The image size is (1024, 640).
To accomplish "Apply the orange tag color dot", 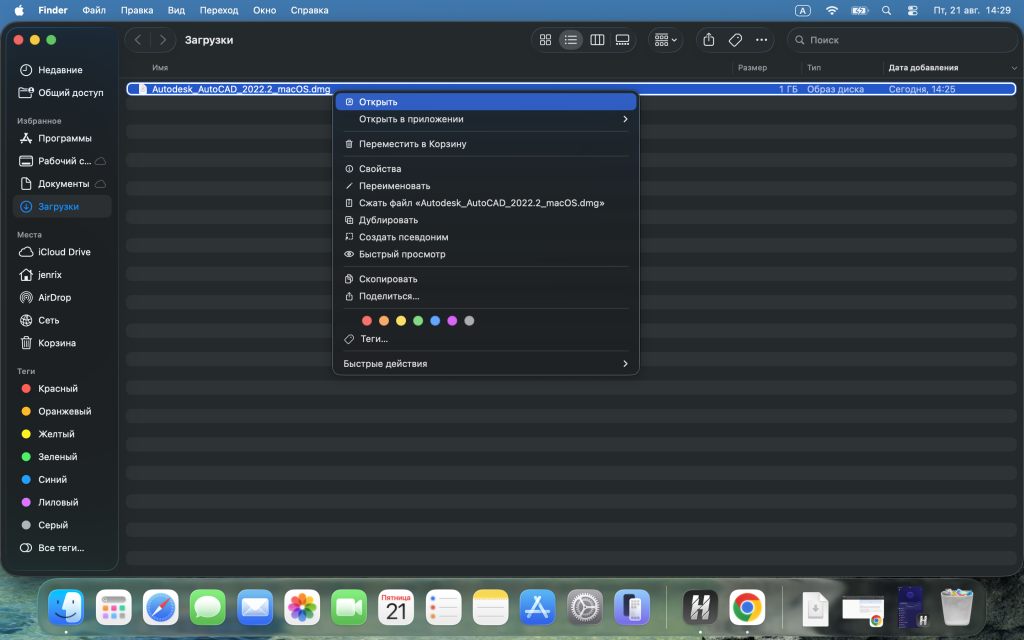I will 384,321.
